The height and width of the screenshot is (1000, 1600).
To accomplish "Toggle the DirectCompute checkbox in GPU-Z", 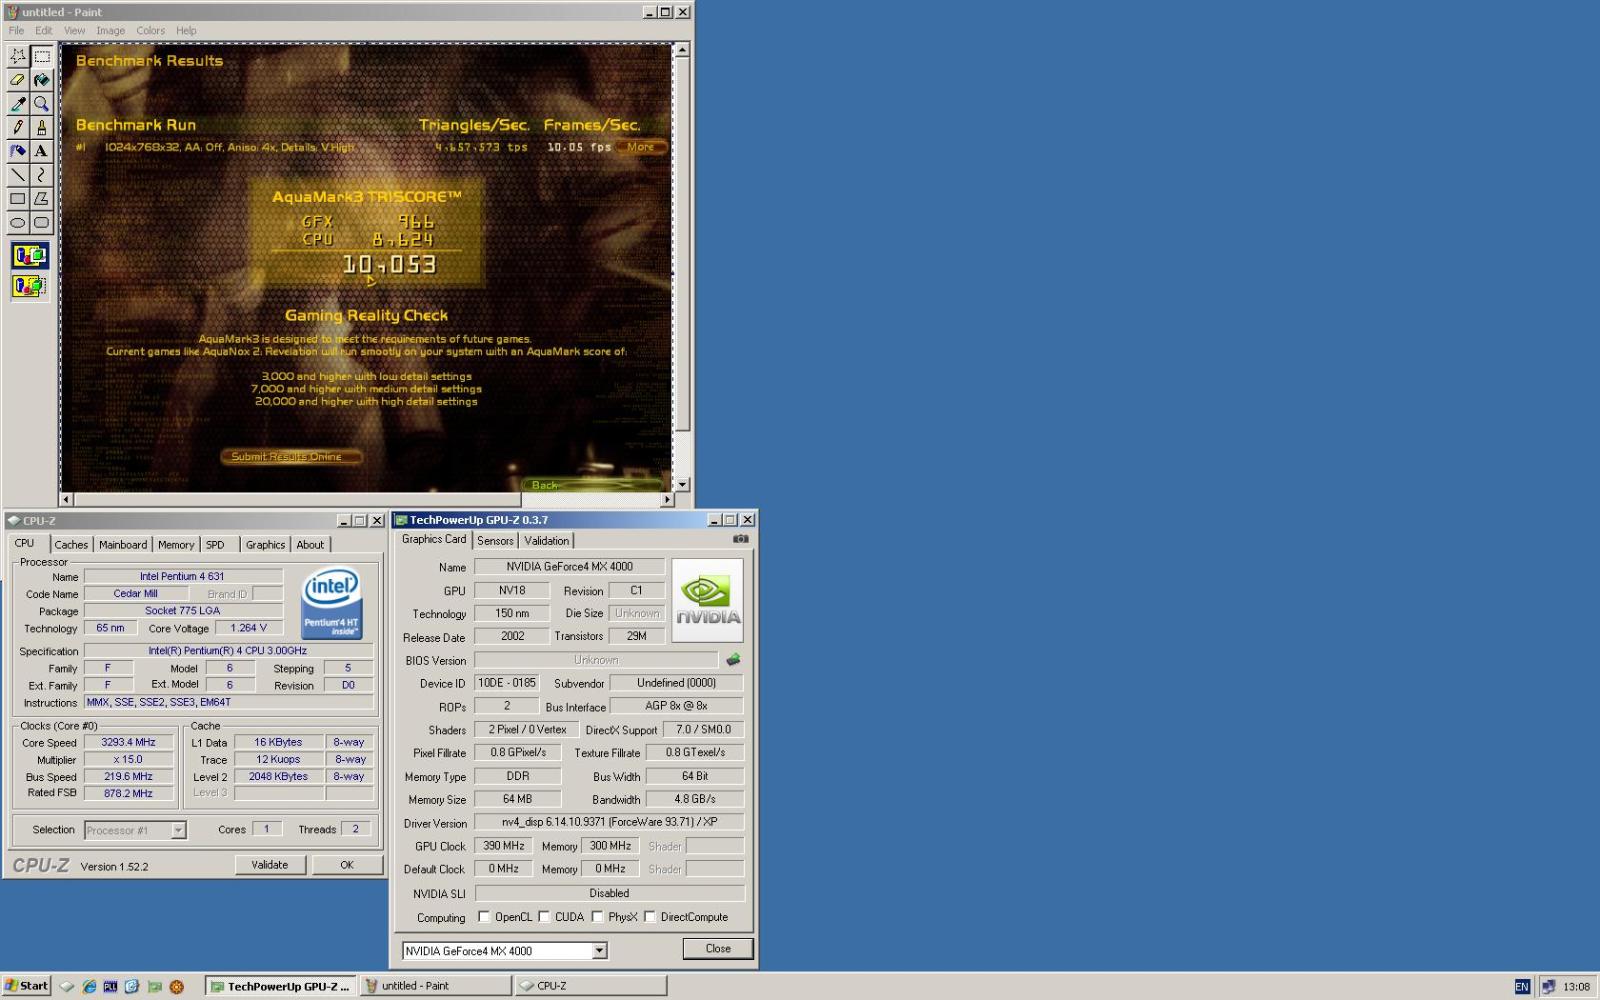I will (x=650, y=916).
